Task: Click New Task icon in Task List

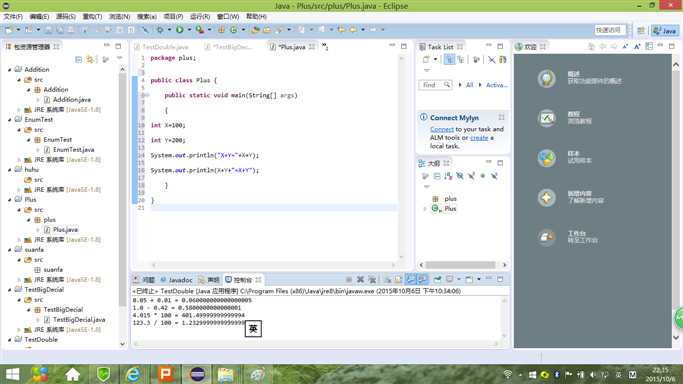Action: 426,59
